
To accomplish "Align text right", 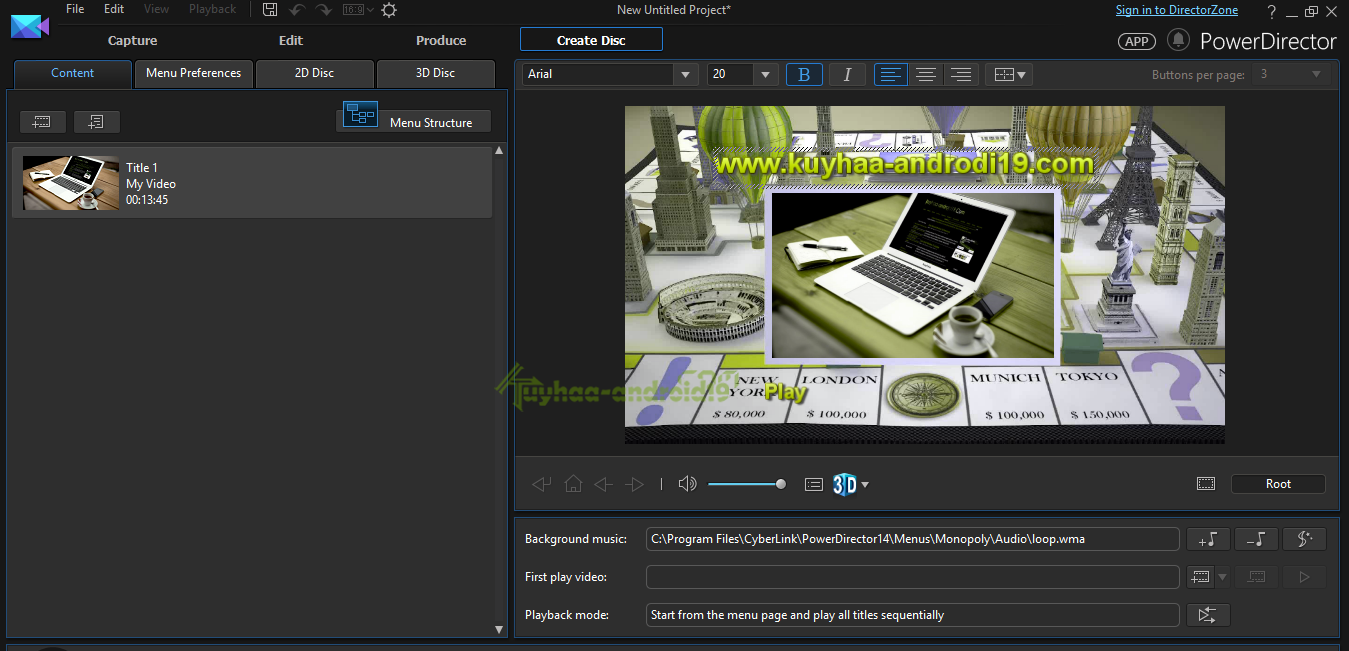I will (961, 74).
